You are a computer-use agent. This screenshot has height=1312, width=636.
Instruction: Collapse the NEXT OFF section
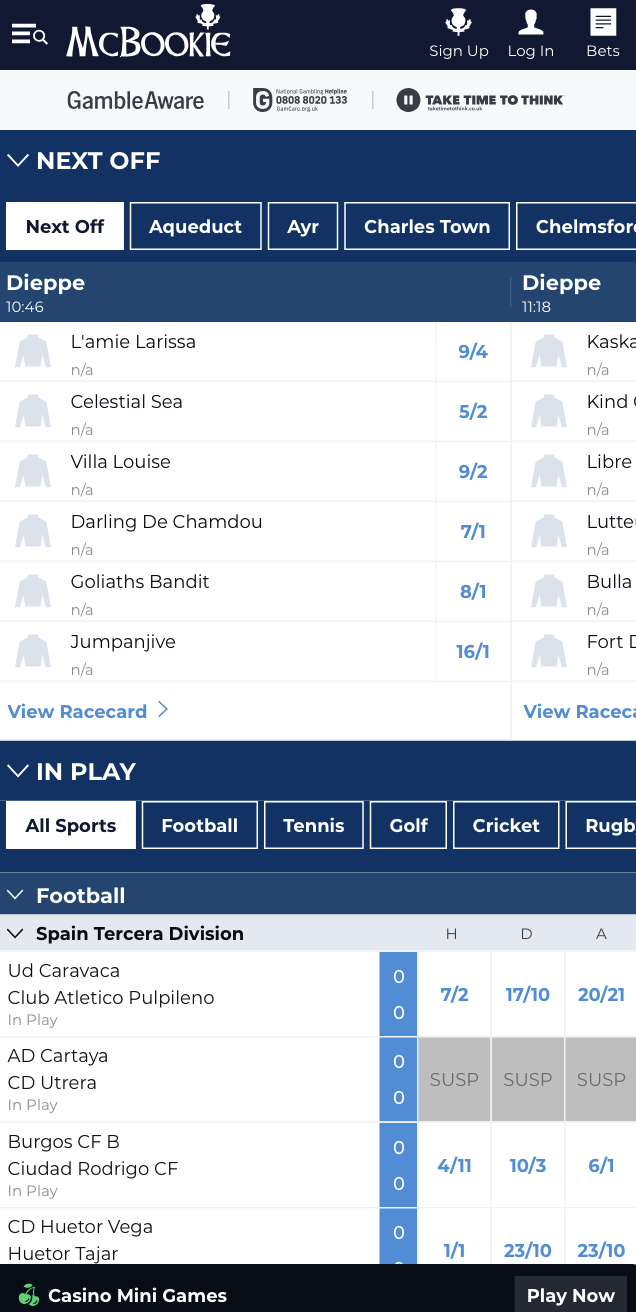click(x=17, y=159)
